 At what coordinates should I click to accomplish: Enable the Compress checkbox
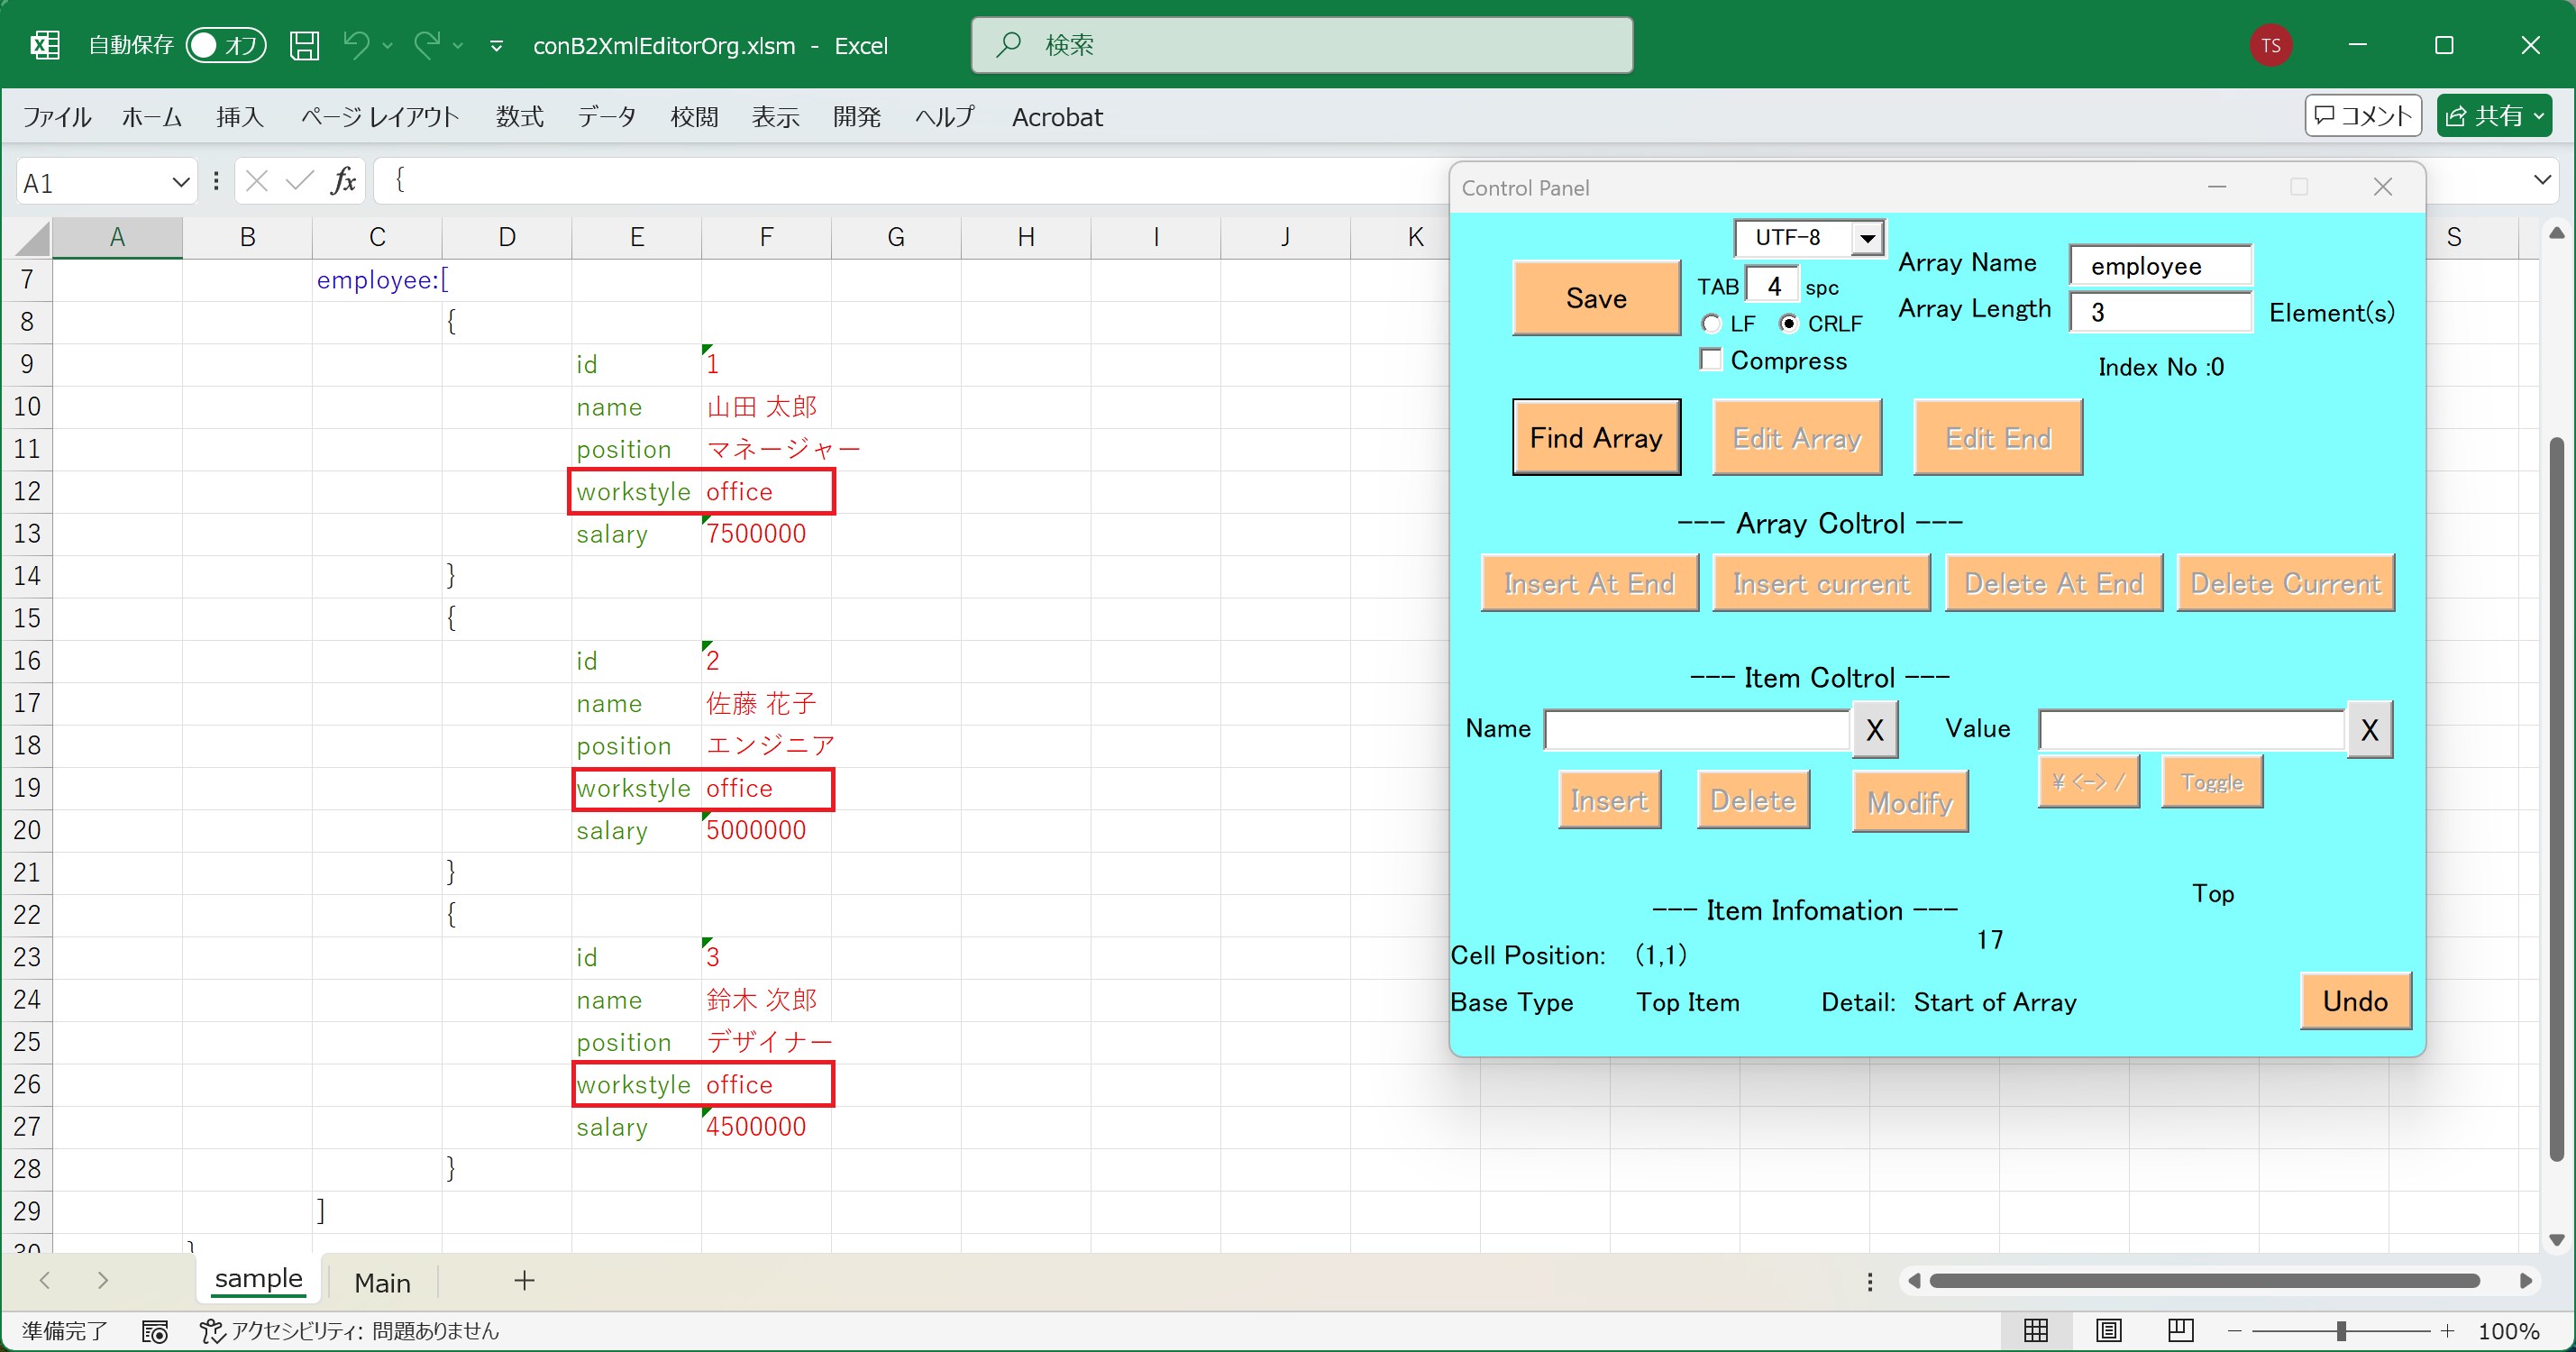tap(1711, 360)
